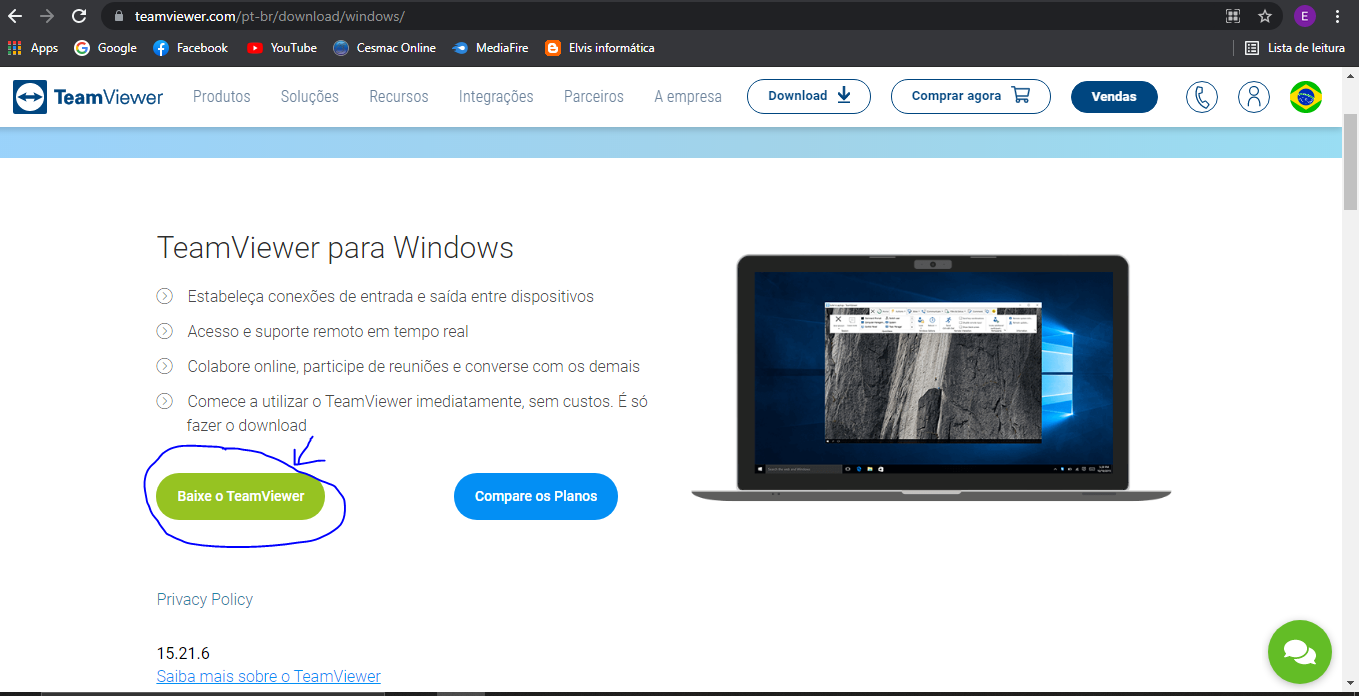
Task: Click the Brazil flag language selector
Action: click(1306, 97)
